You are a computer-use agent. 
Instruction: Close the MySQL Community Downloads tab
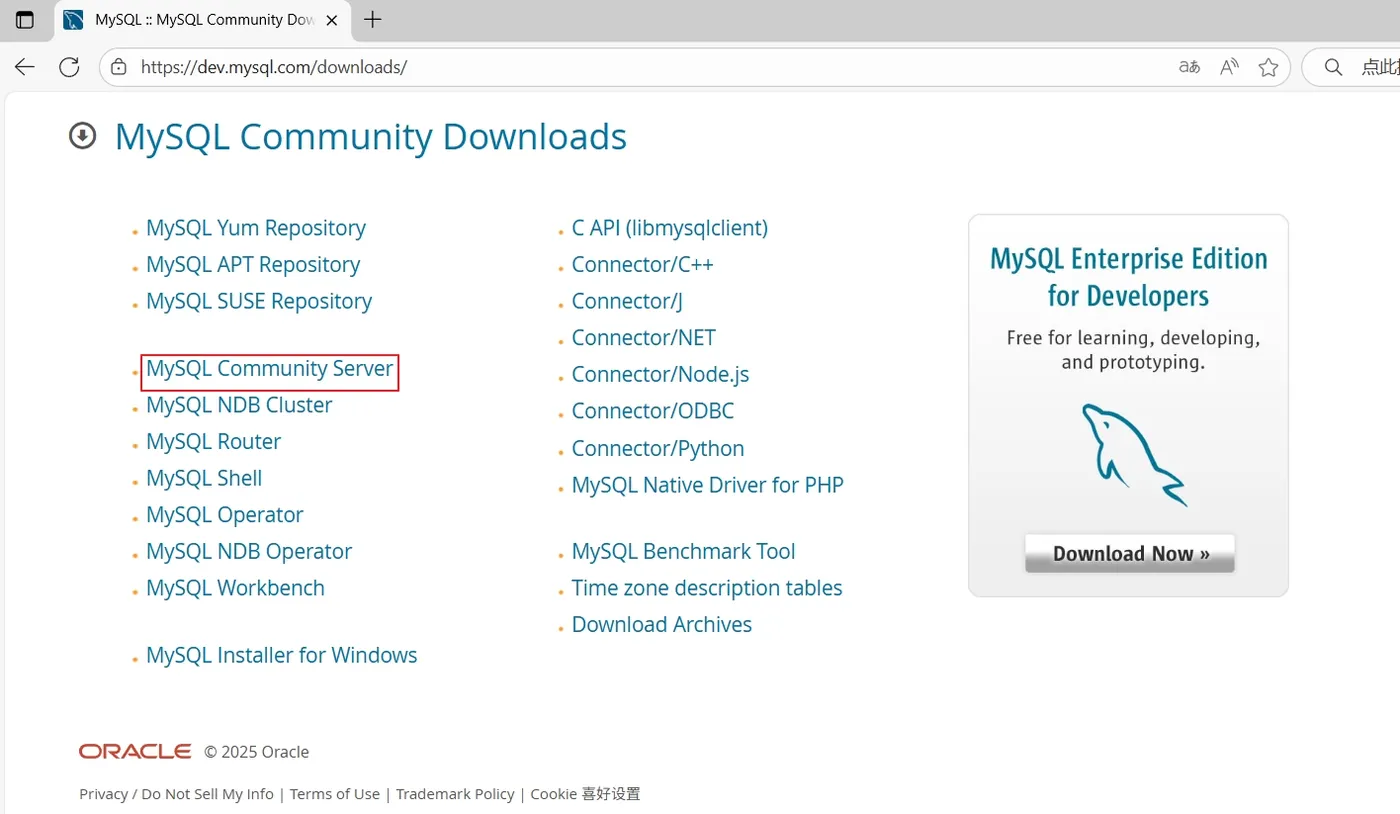(332, 20)
